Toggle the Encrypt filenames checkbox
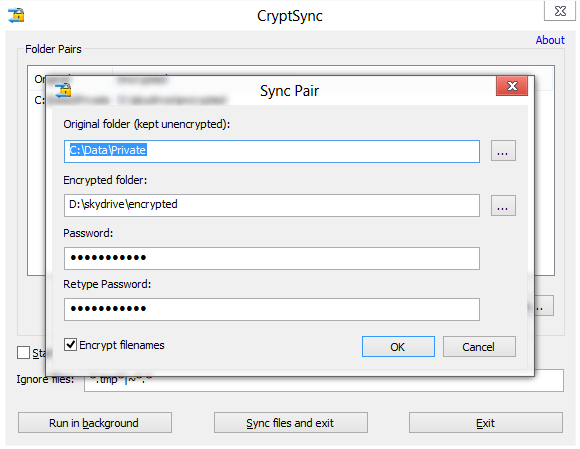 (x=70, y=345)
